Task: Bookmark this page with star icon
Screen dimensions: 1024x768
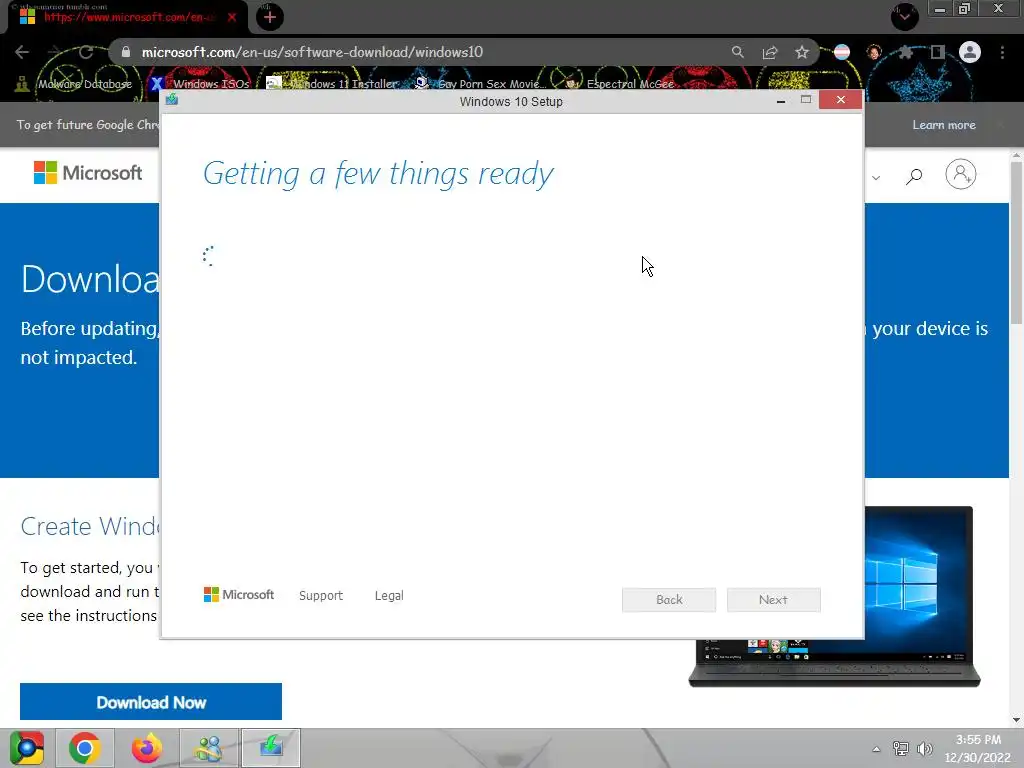Action: point(802,52)
